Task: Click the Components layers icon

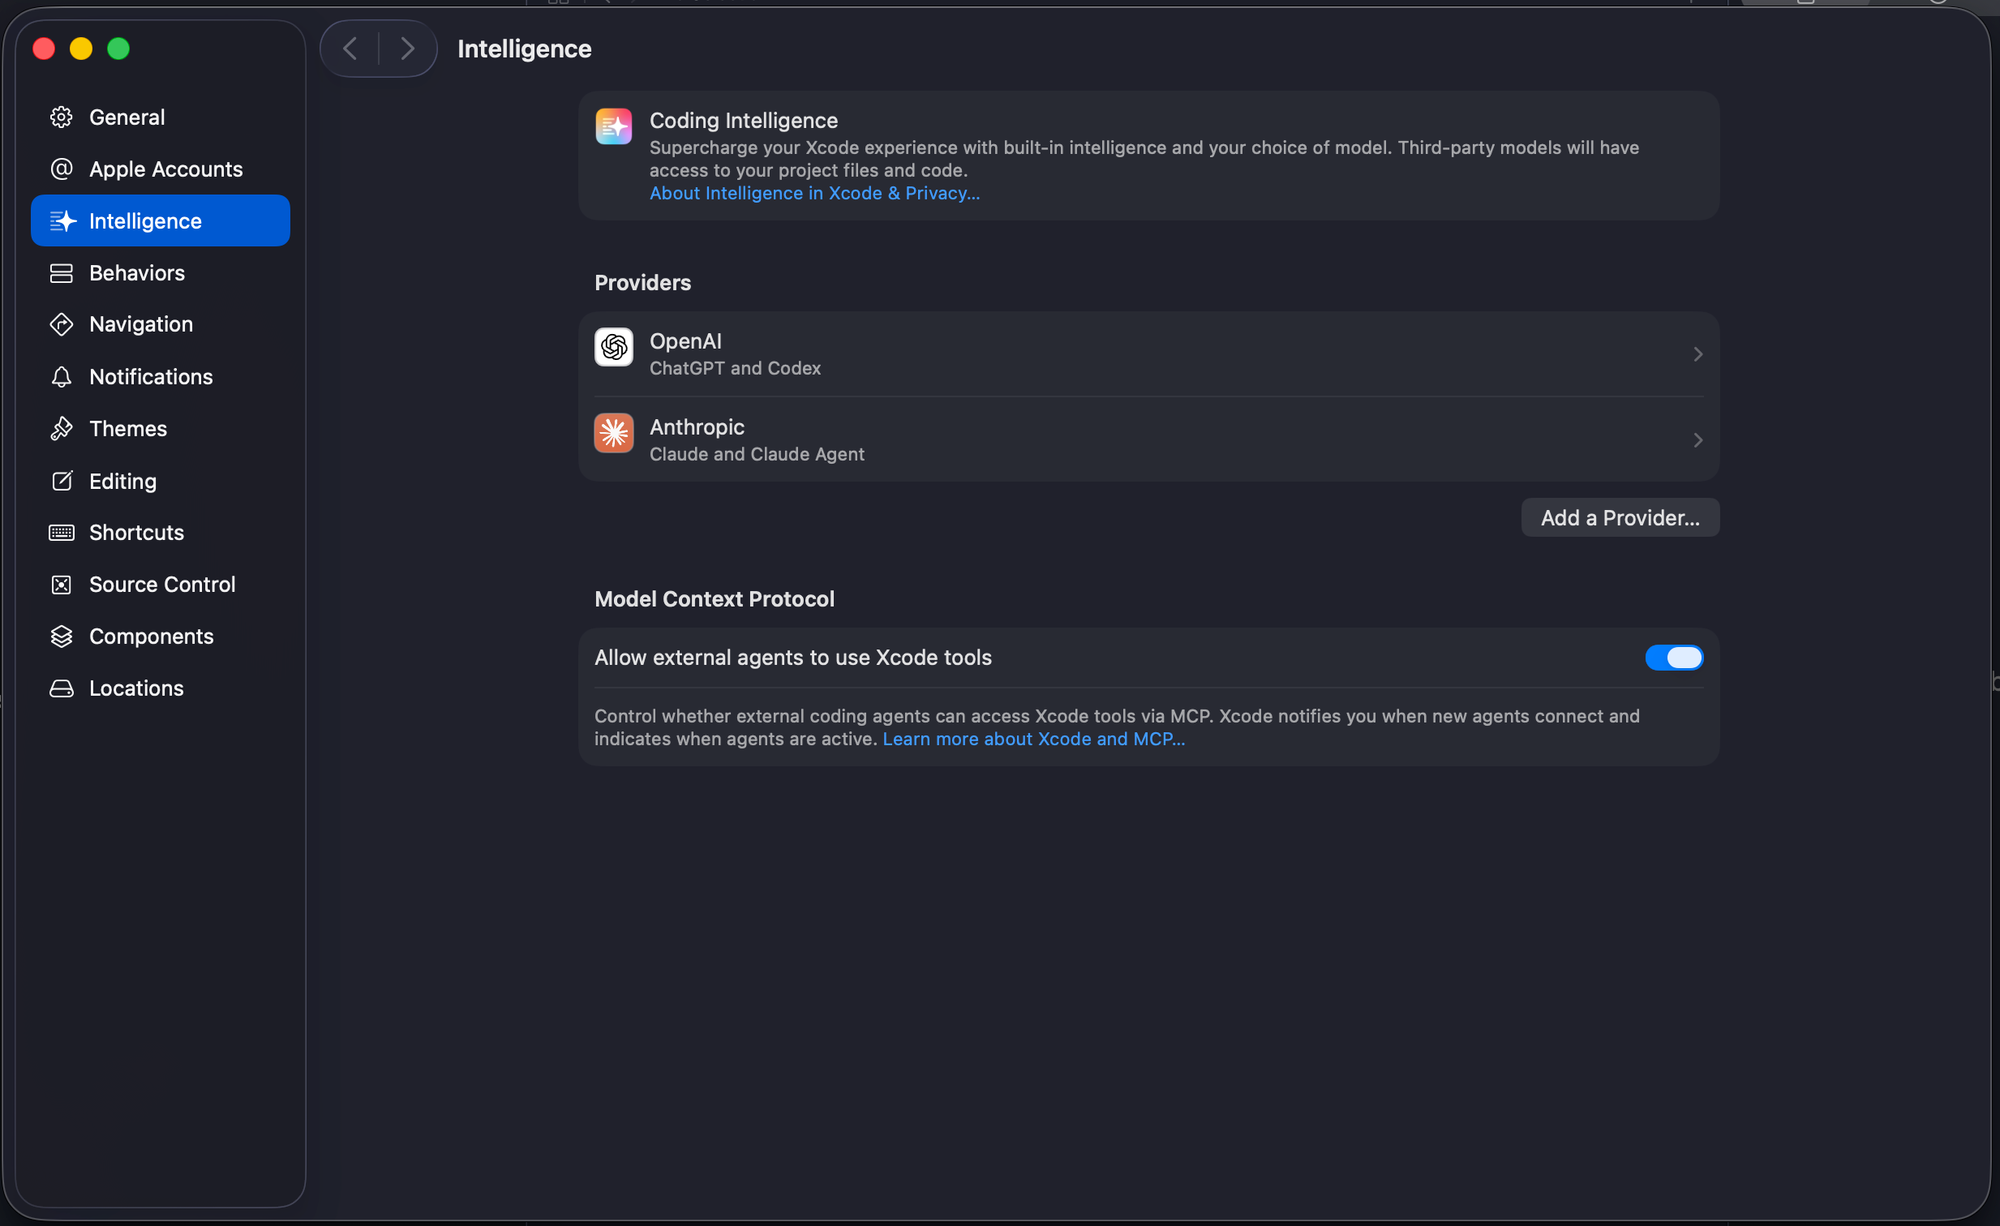Action: point(61,637)
